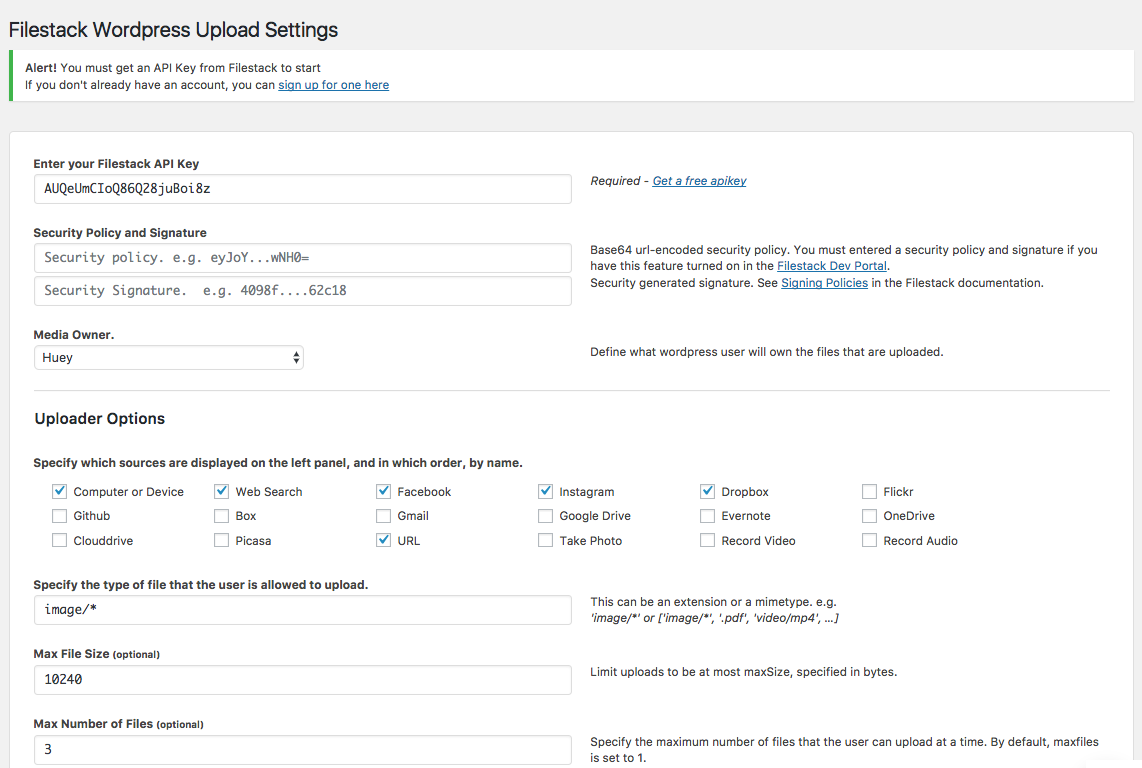
Task: Toggle off the Instagram source
Action: 545,491
